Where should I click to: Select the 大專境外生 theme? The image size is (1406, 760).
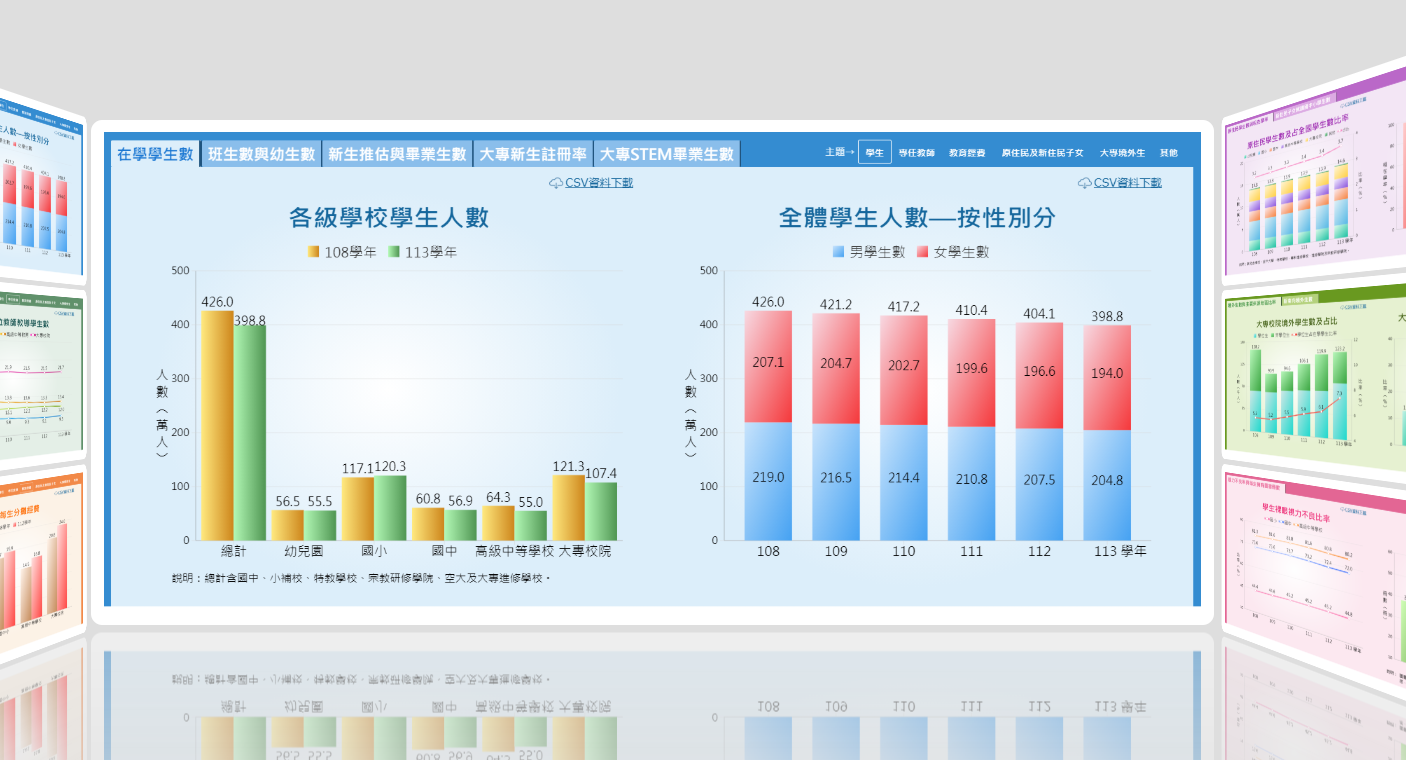1122,153
